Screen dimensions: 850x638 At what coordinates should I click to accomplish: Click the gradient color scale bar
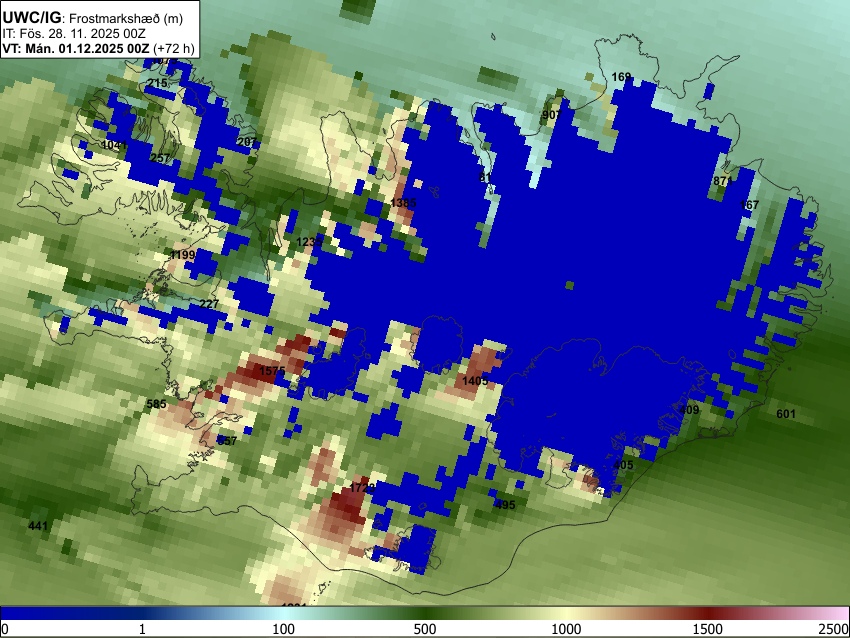click(425, 614)
